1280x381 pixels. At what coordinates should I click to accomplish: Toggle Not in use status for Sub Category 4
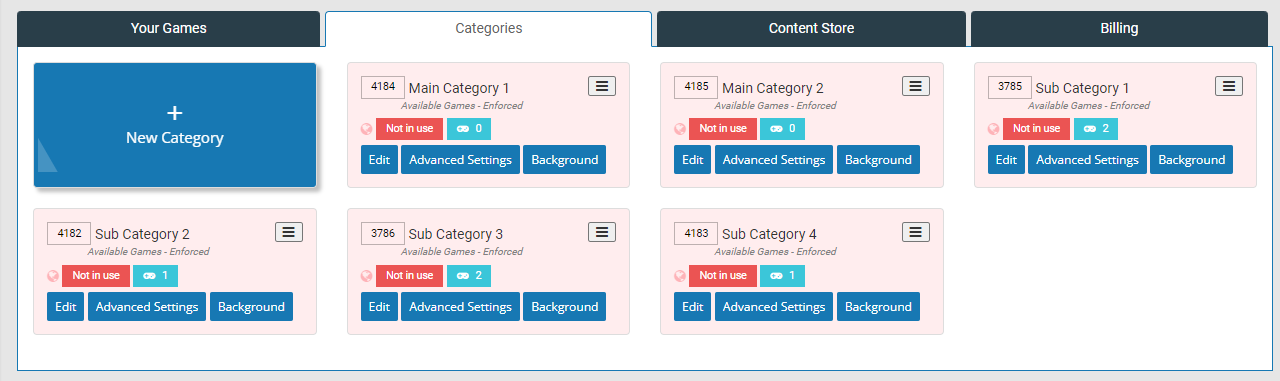point(723,275)
